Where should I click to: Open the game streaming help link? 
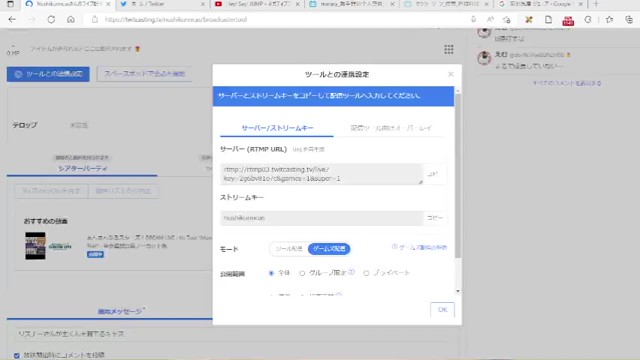[419, 247]
